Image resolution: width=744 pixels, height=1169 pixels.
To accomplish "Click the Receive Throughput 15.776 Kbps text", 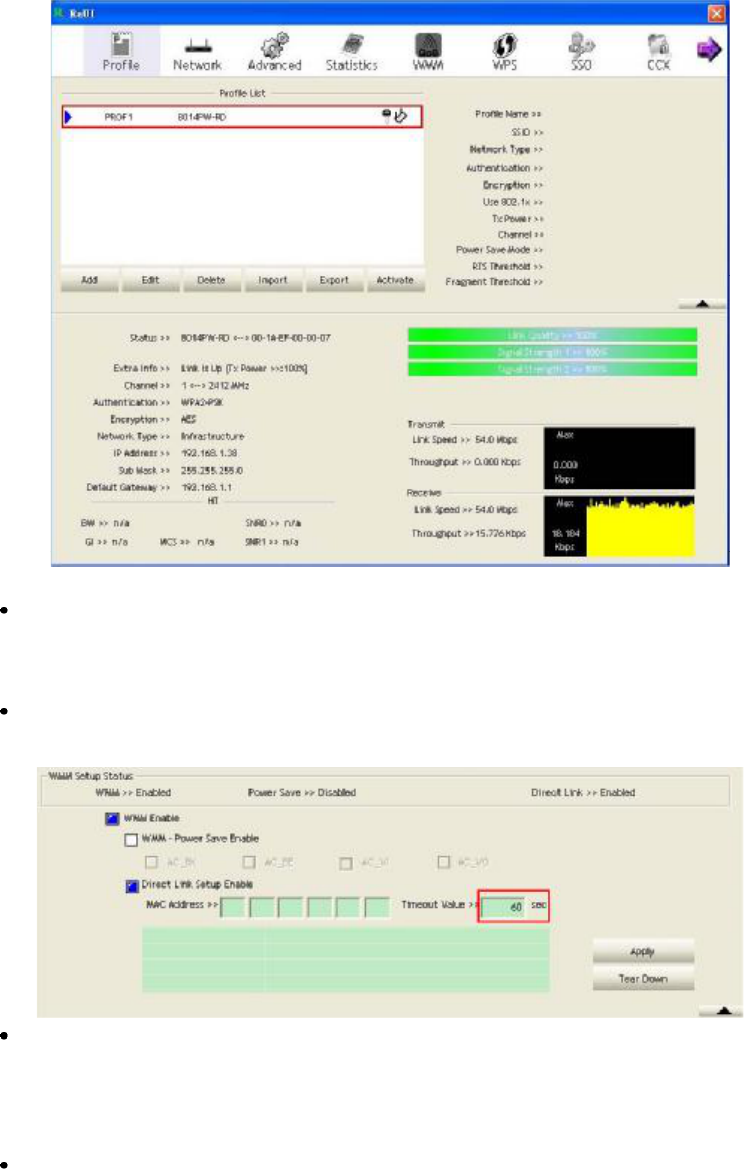I will point(469,534).
